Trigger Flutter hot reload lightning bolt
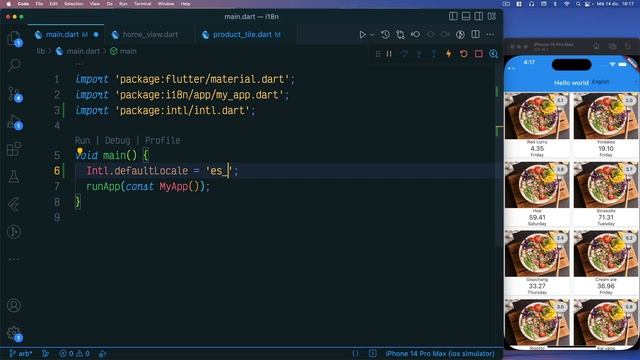Viewport: 640px width, 360px height. tap(449, 54)
